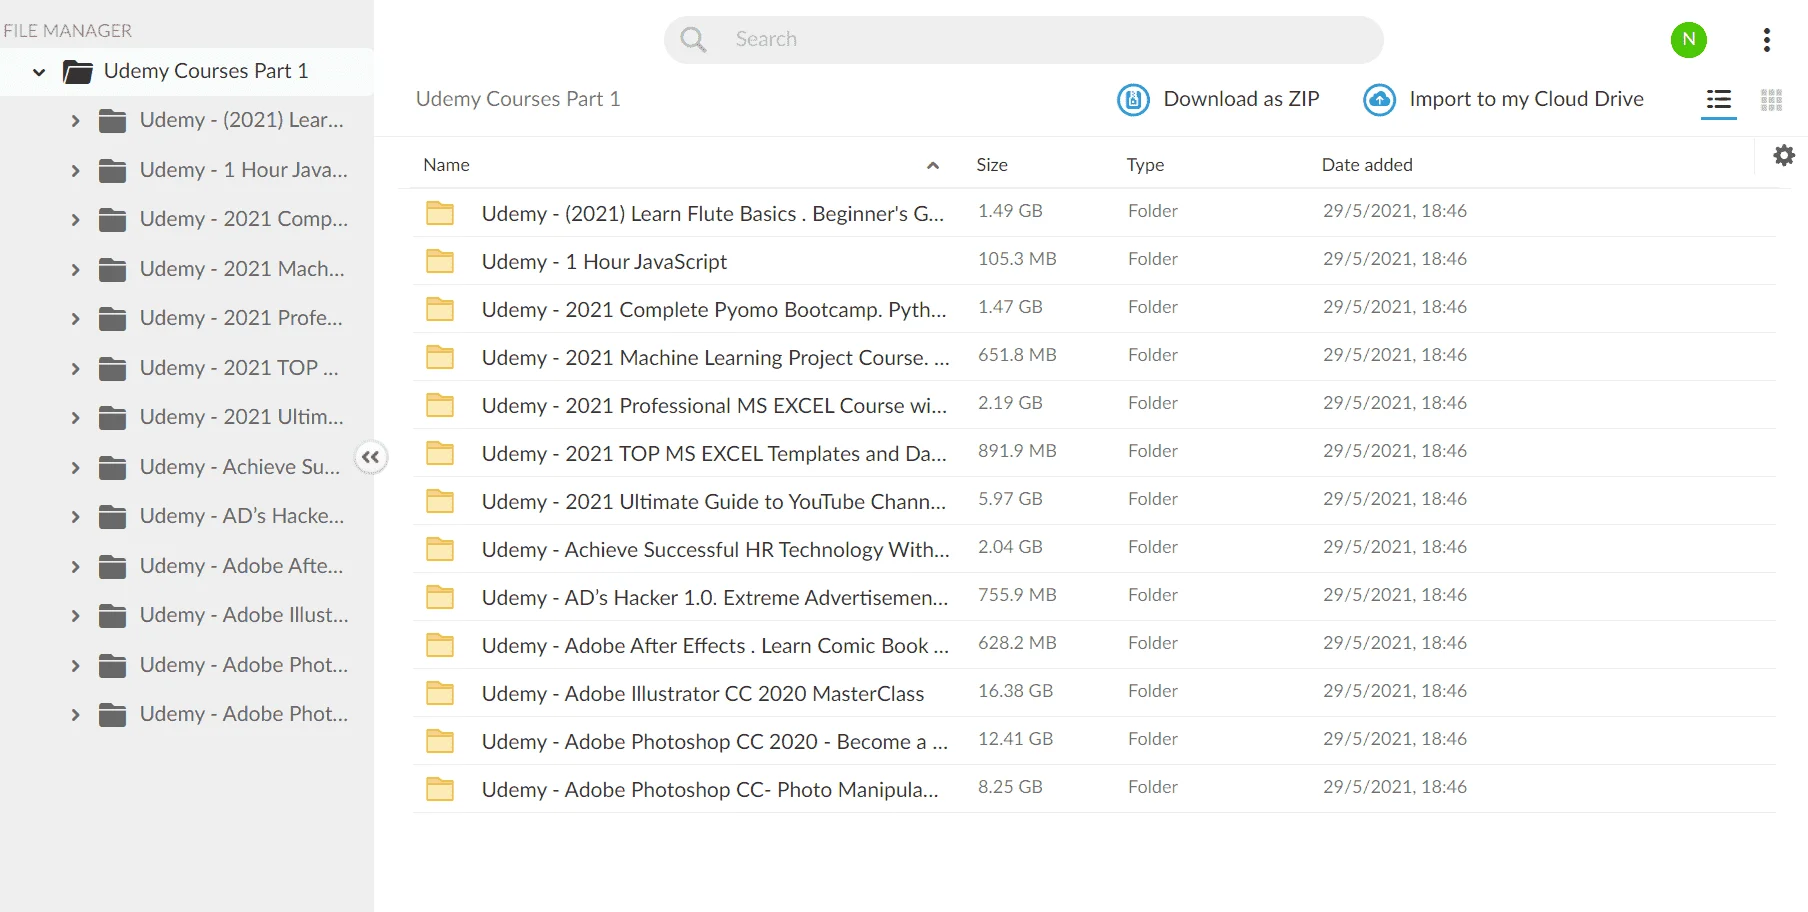Viewport: 1808px width, 912px height.
Task: Expand Udemy - 2021 Mach... tree folder
Action: pos(75,270)
